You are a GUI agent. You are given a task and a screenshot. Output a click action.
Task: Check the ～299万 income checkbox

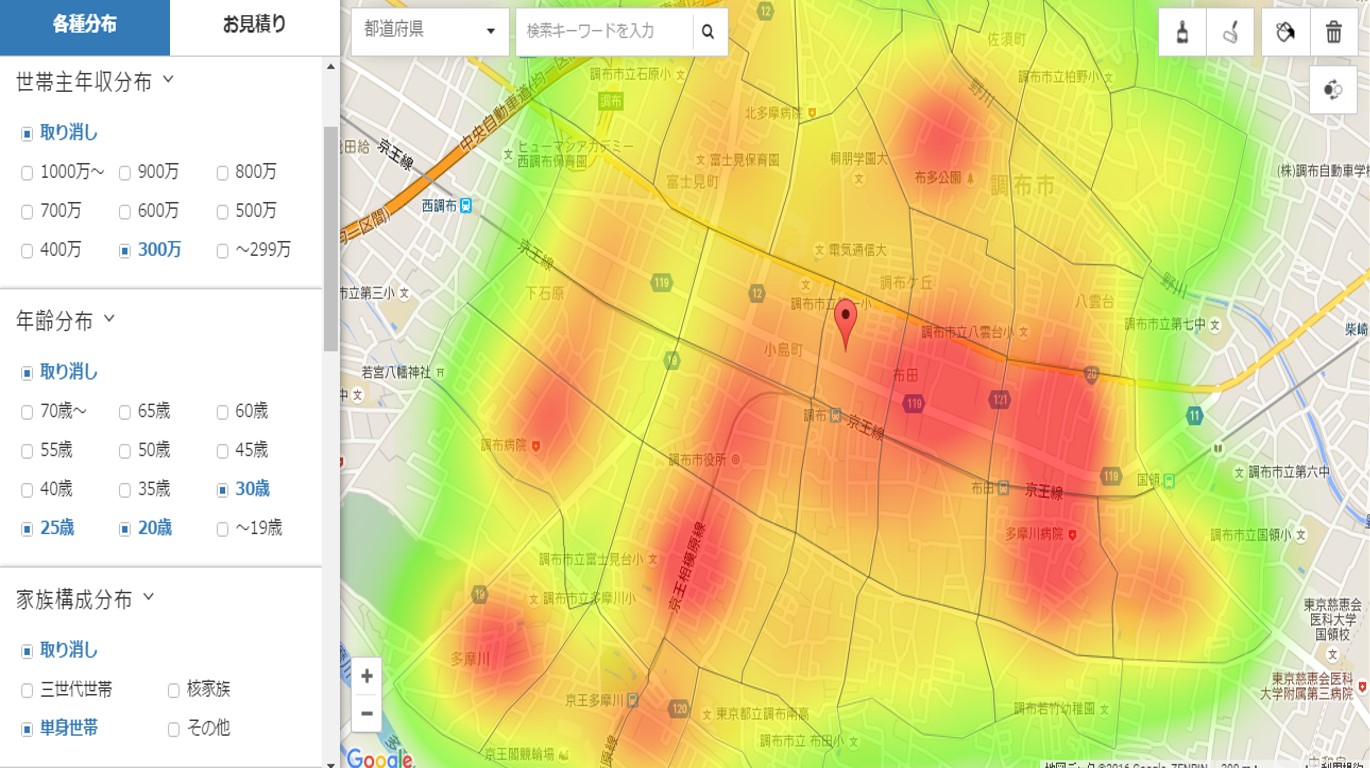(223, 251)
